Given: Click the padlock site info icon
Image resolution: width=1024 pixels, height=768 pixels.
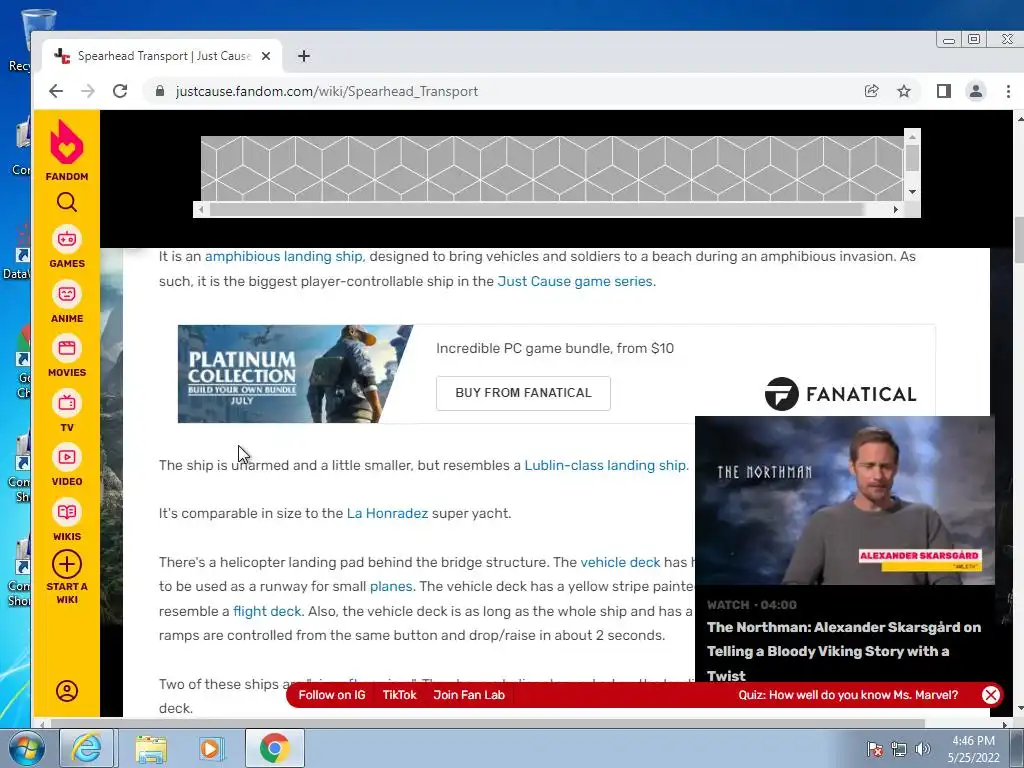Looking at the screenshot, I should point(160,91).
